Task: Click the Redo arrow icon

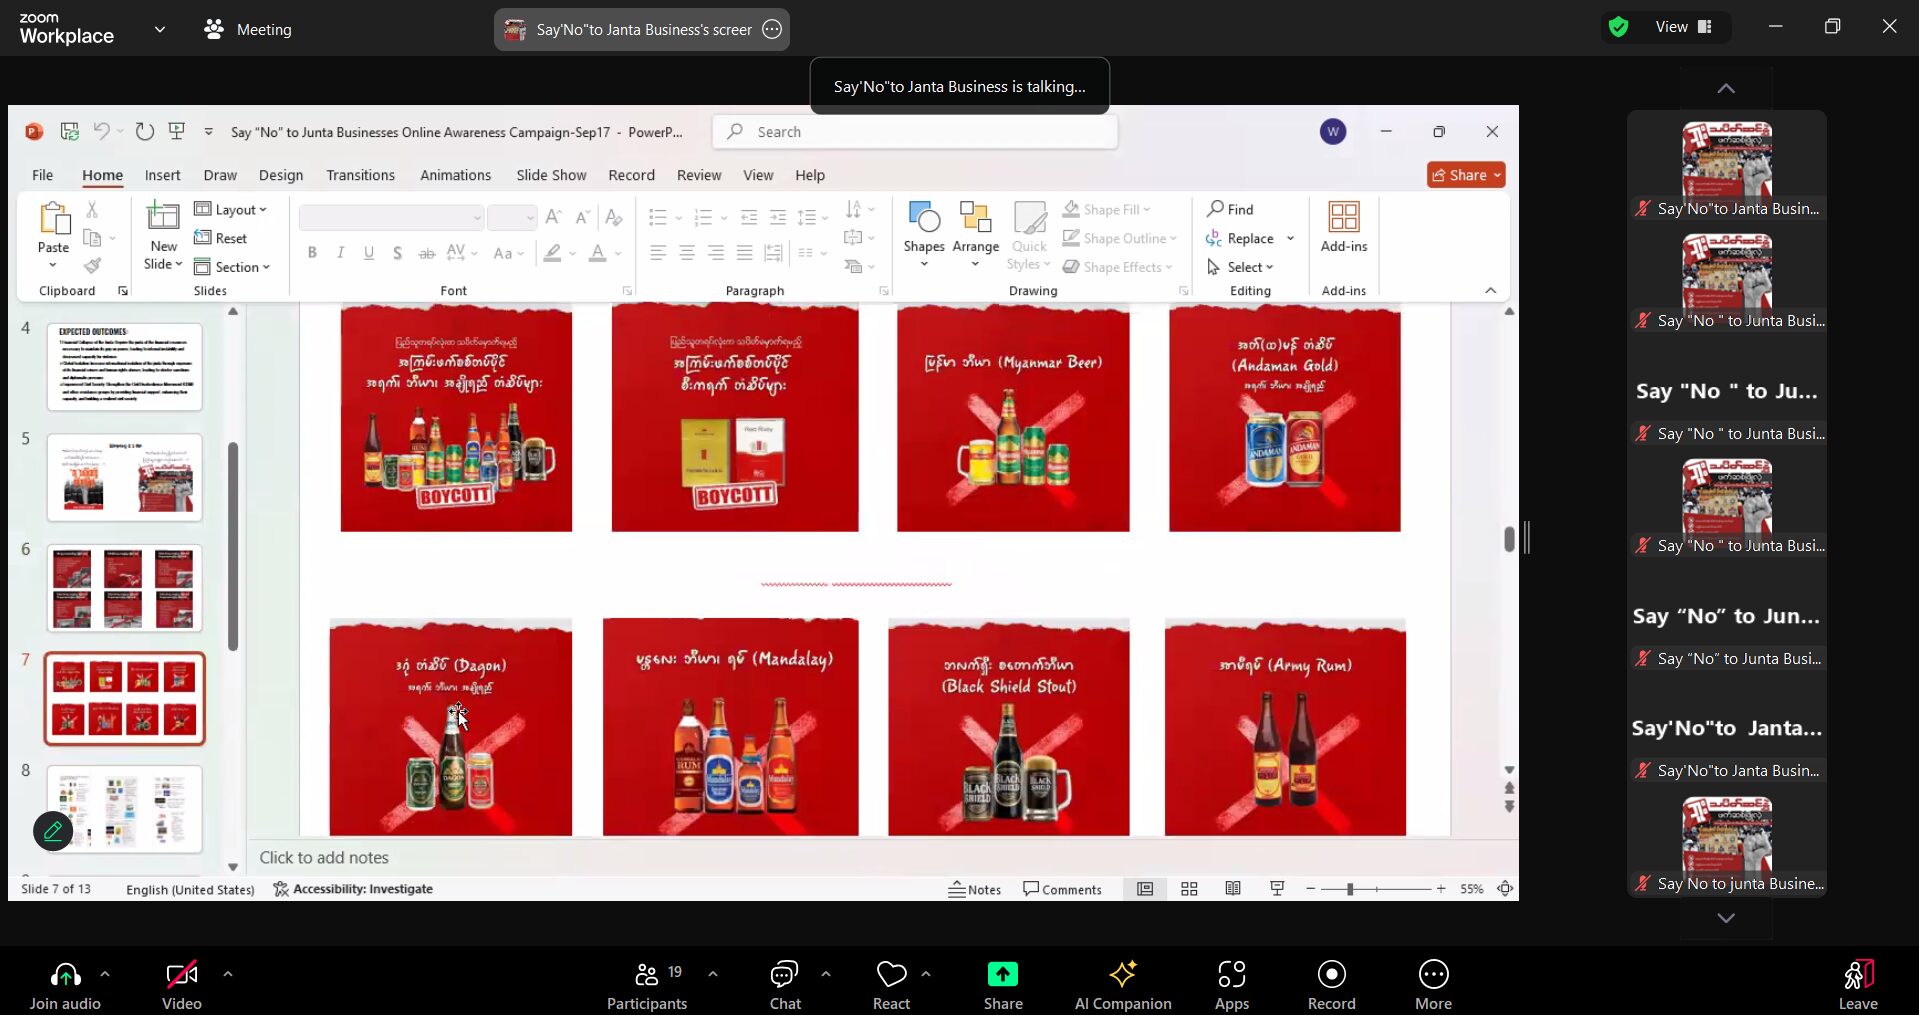Action: click(x=145, y=131)
